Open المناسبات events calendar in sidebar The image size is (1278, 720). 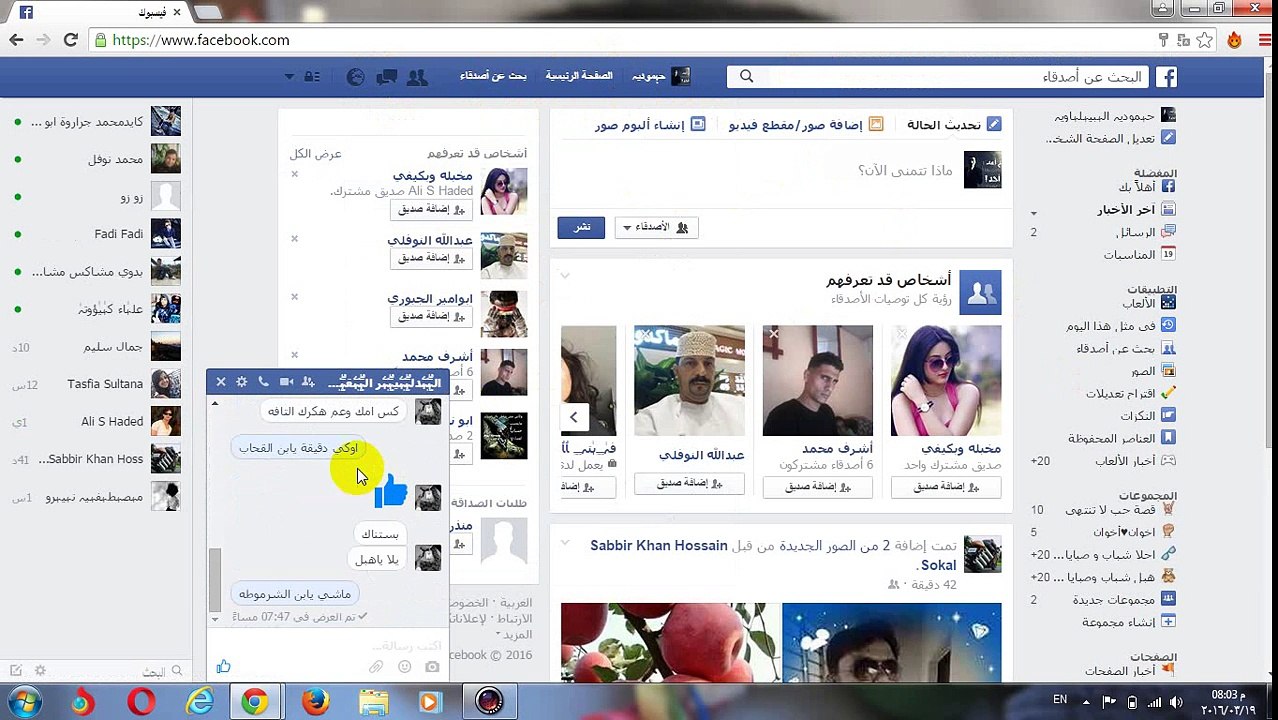[x=1139, y=255]
